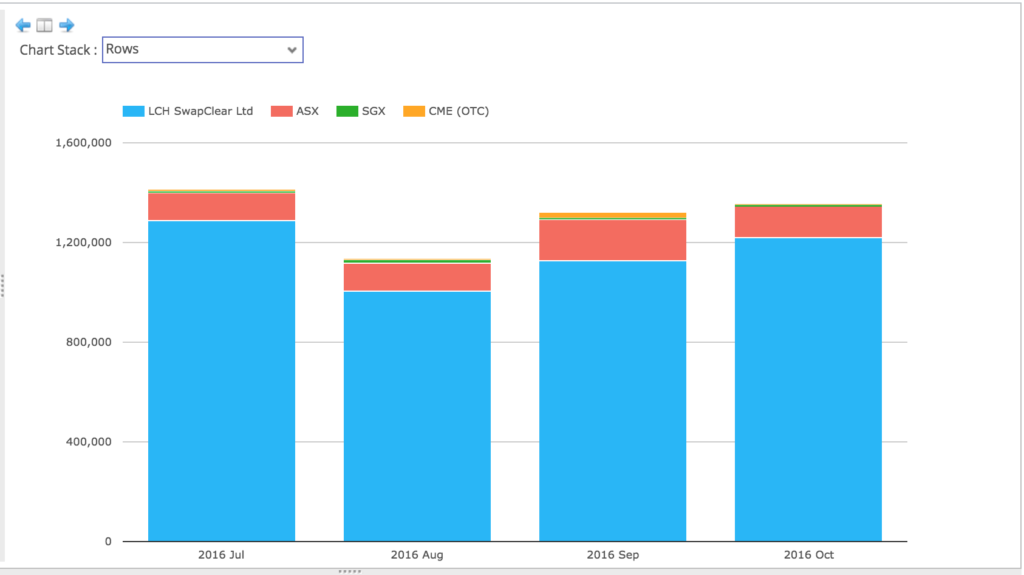Select the blue LCH bar for 2016 Aug
This screenshot has height=575, width=1024.
[417, 416]
